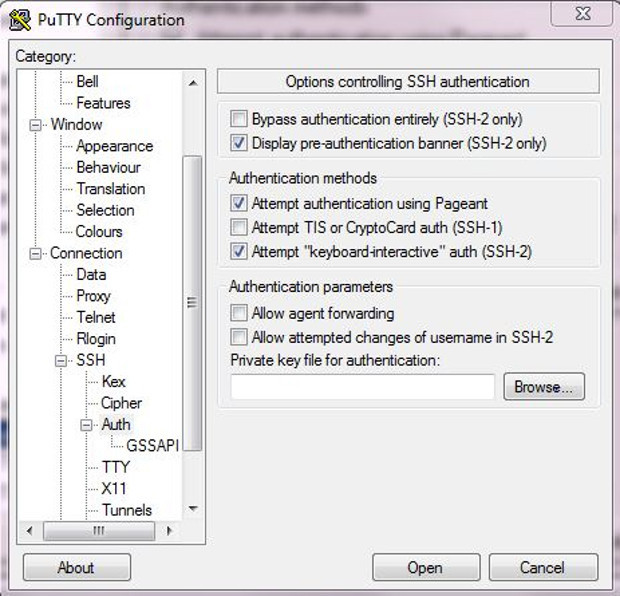
Task: Collapse the SSH tree node
Action: coord(60,361)
